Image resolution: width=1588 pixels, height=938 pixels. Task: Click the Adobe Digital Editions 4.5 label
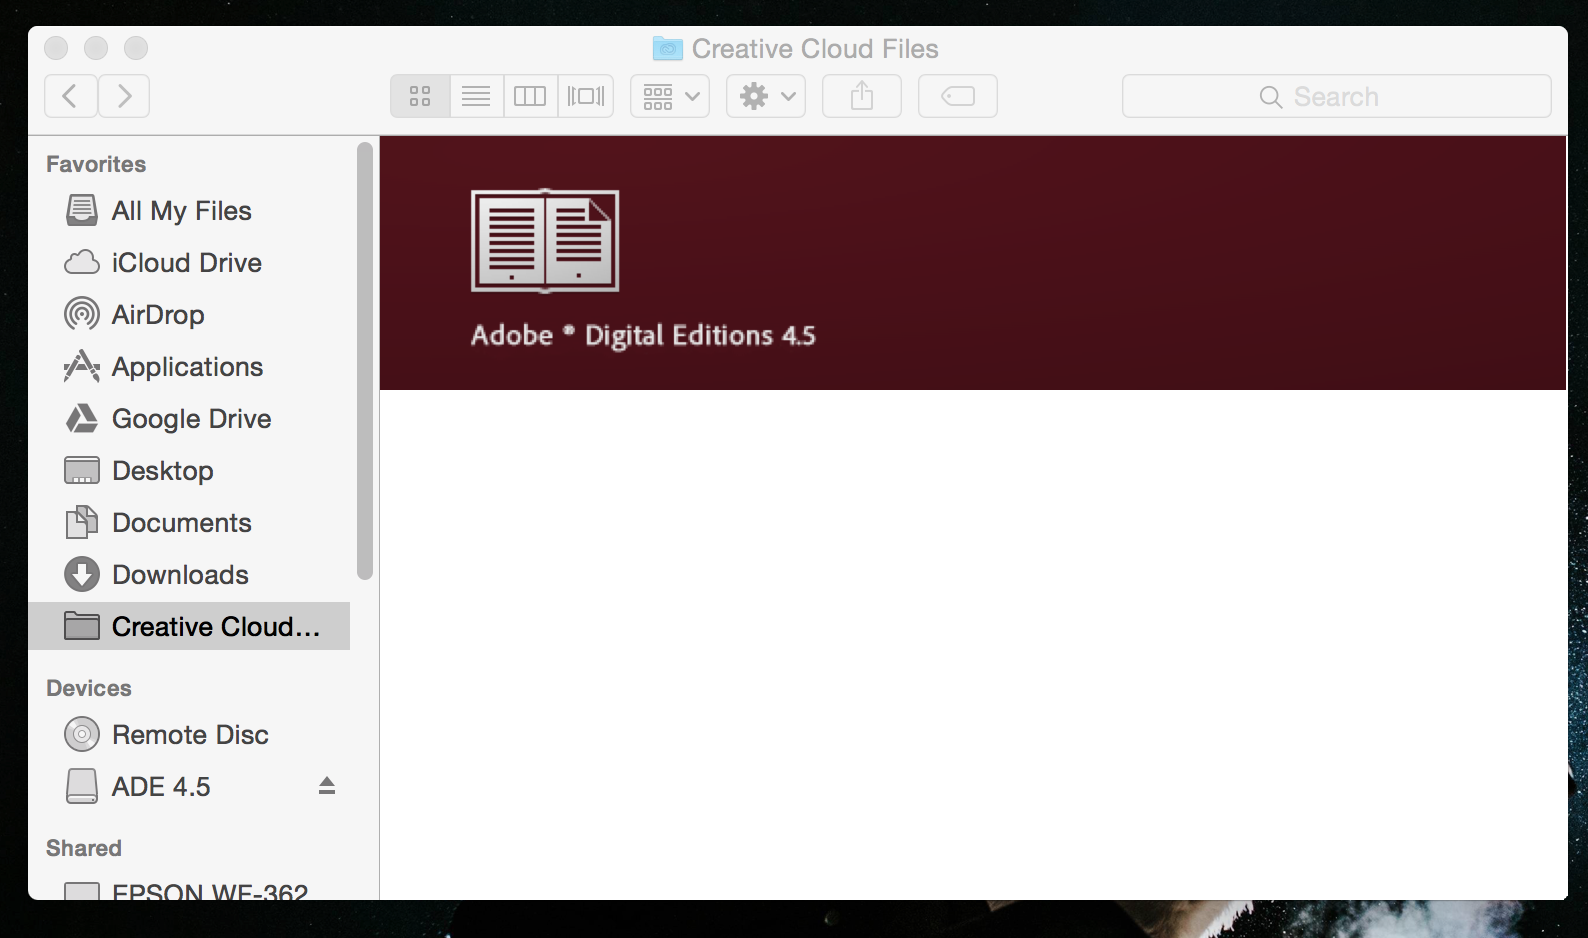click(x=643, y=335)
